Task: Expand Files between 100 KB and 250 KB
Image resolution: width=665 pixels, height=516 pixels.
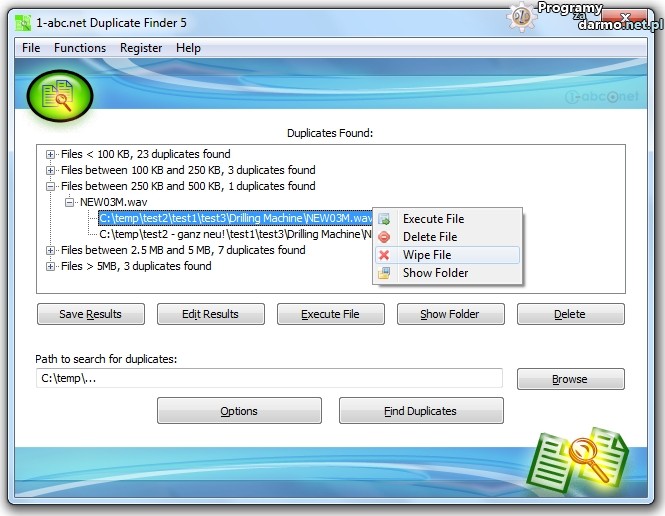Action: pos(51,170)
